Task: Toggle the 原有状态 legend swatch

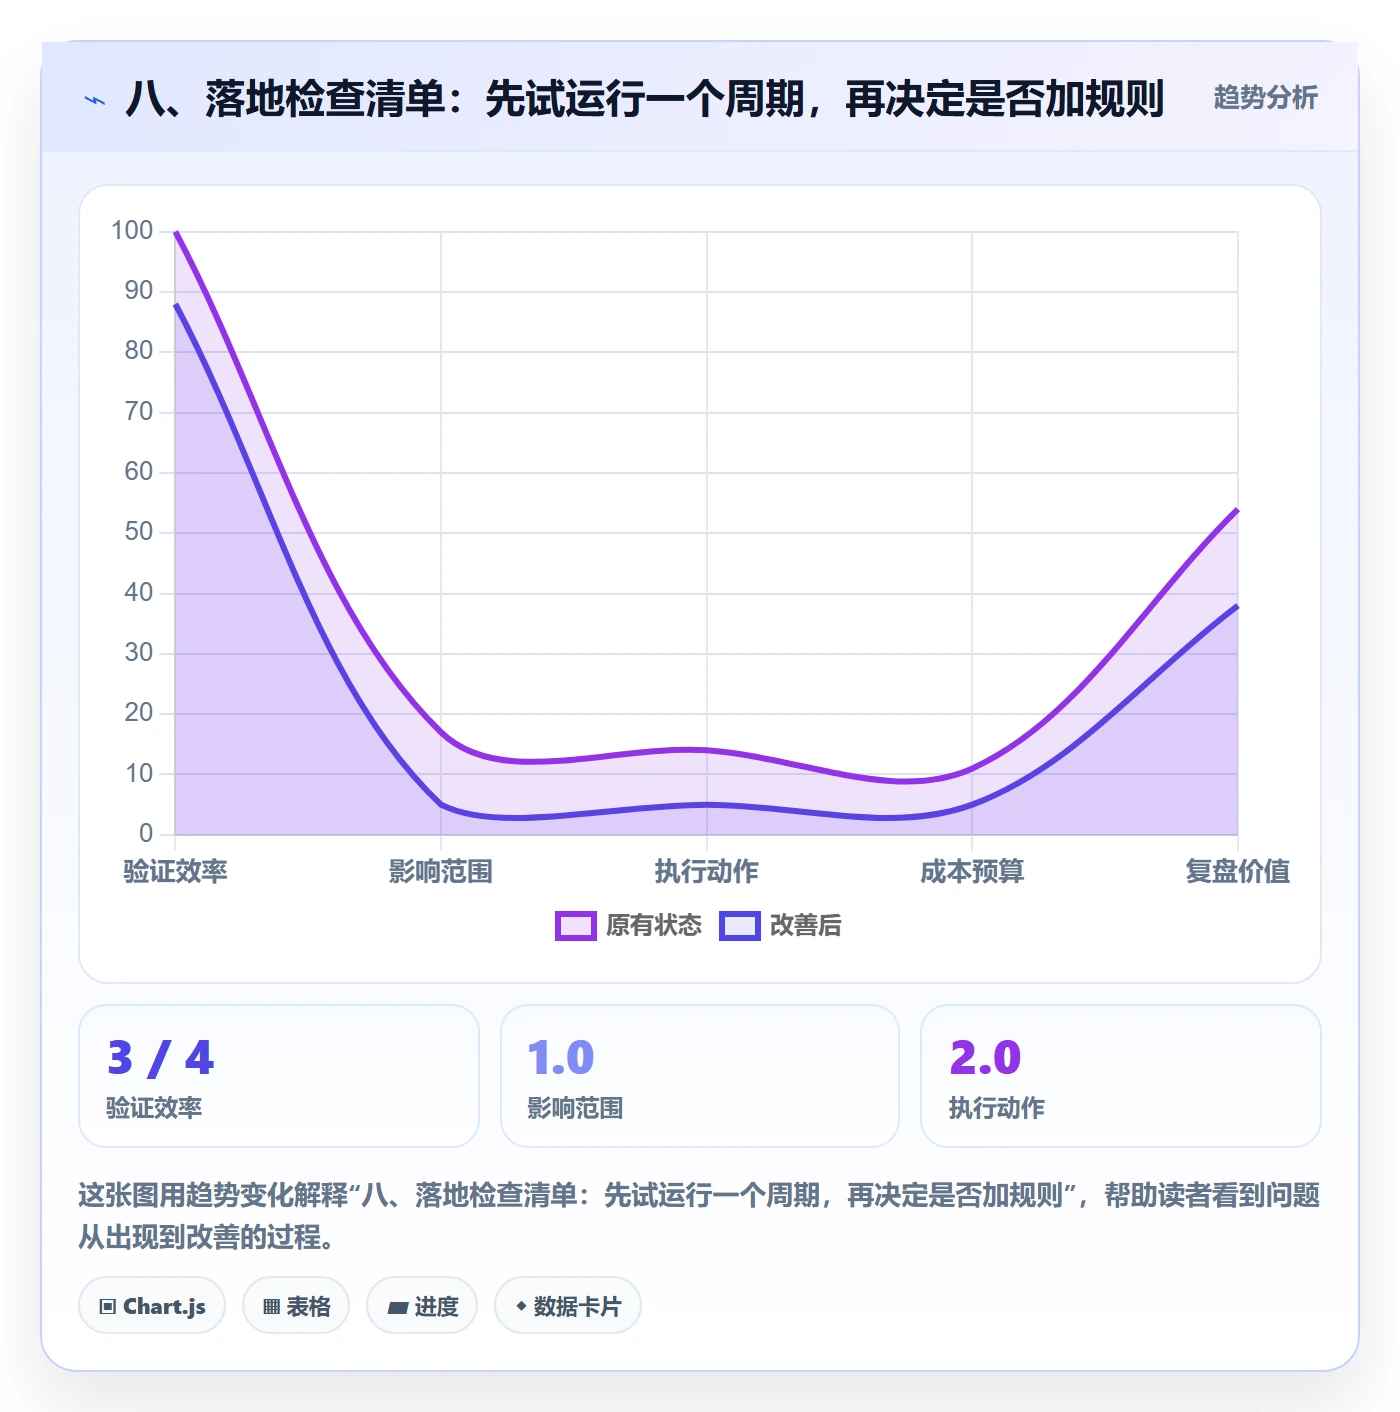Action: 576,926
